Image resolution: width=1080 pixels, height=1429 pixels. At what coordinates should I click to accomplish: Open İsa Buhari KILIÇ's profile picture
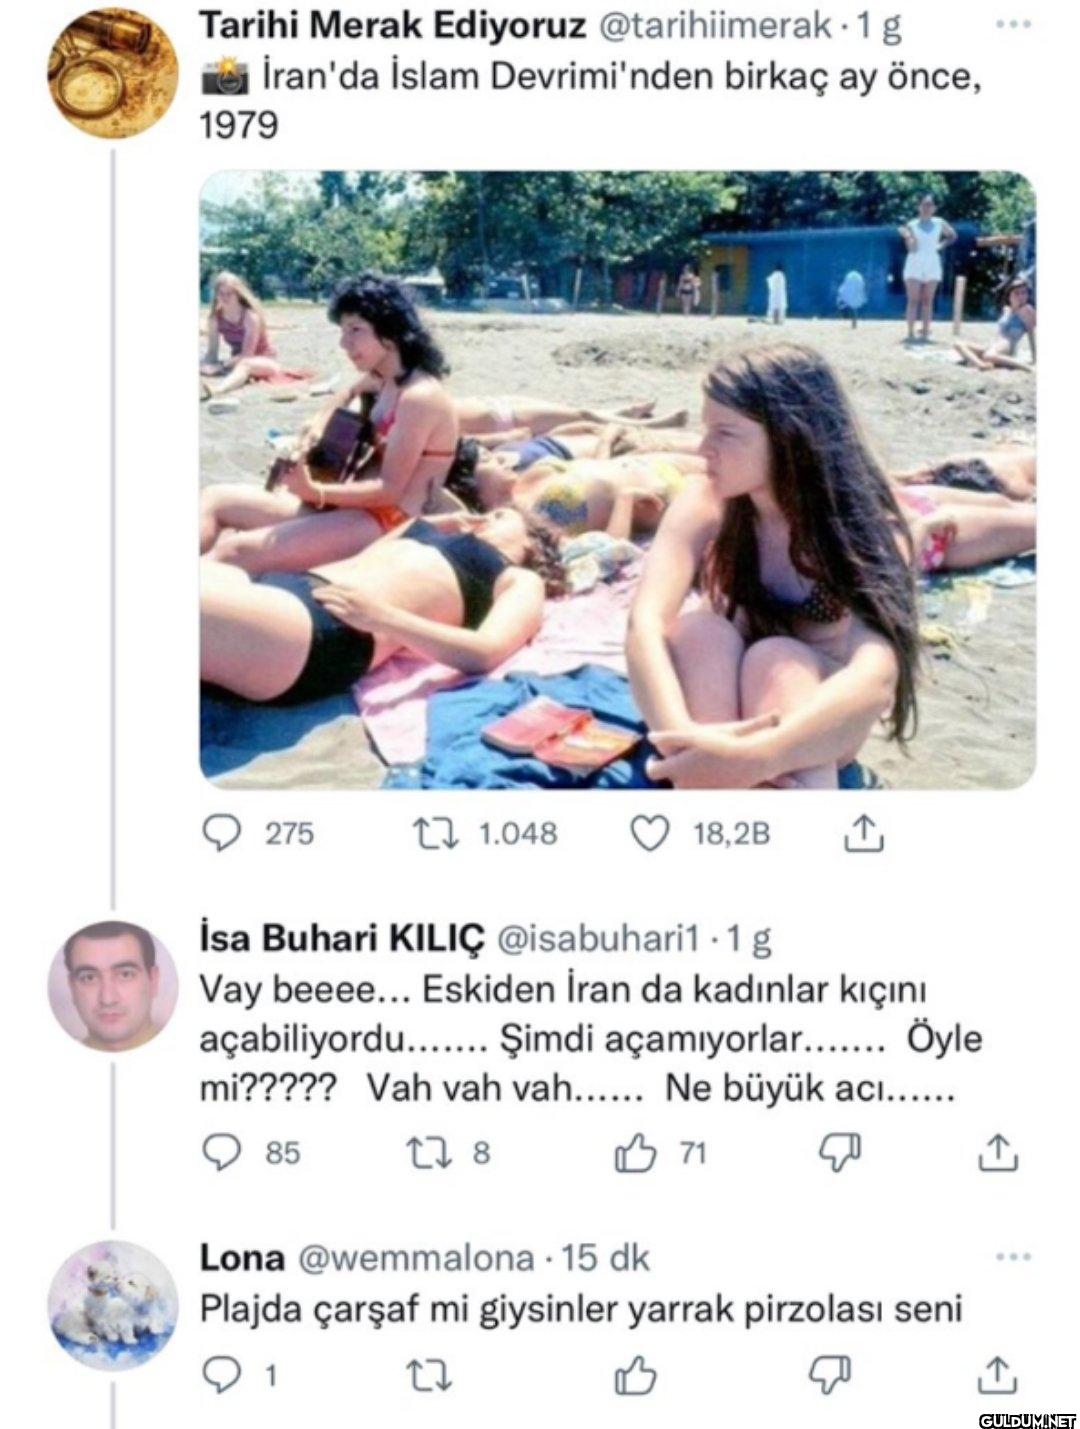[x=113, y=985]
